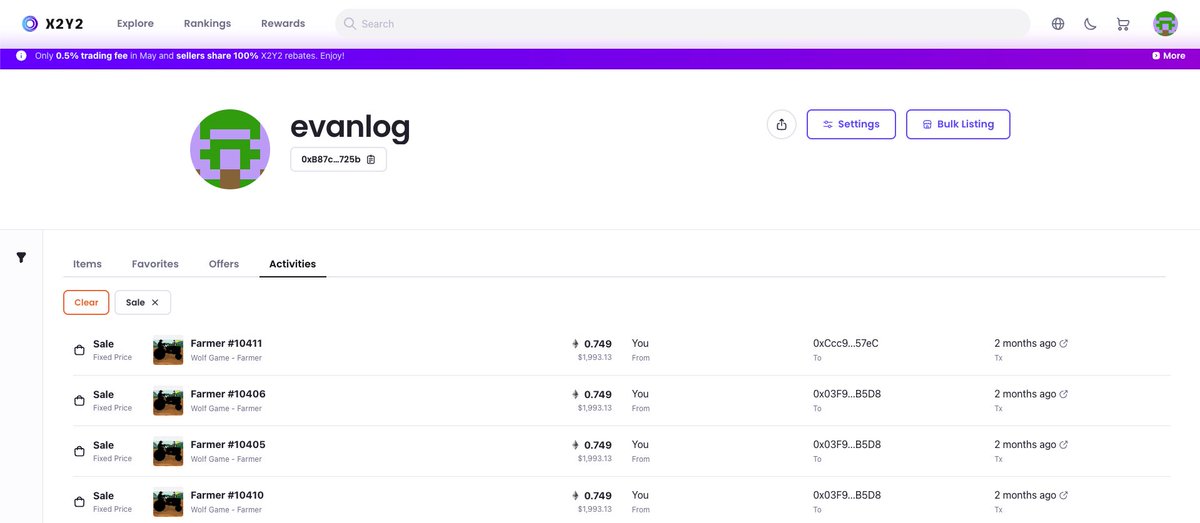This screenshot has width=1200, height=523.
Task: Open Farmer #10411 thumbnail
Action: point(168,350)
